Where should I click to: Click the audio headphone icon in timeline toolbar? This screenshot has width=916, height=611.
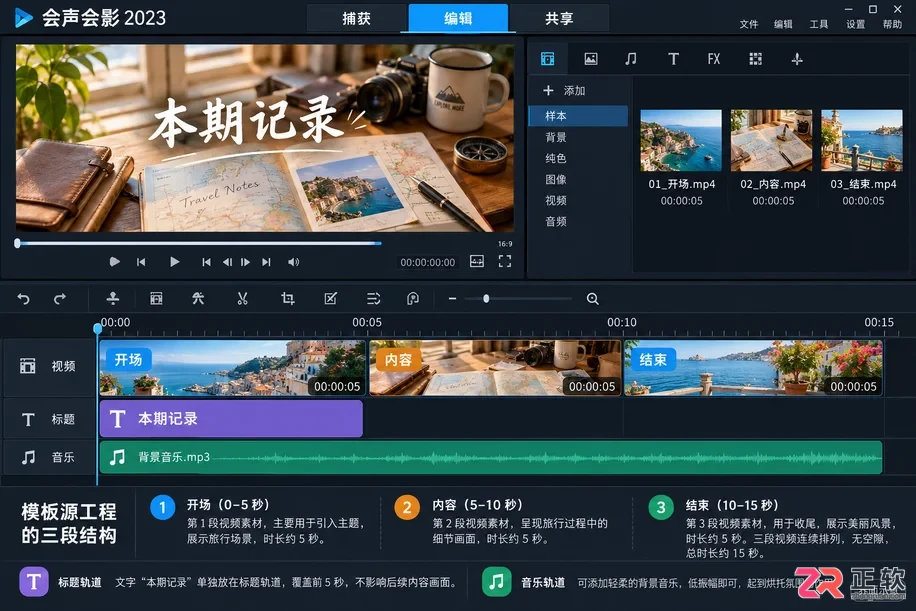coord(413,298)
